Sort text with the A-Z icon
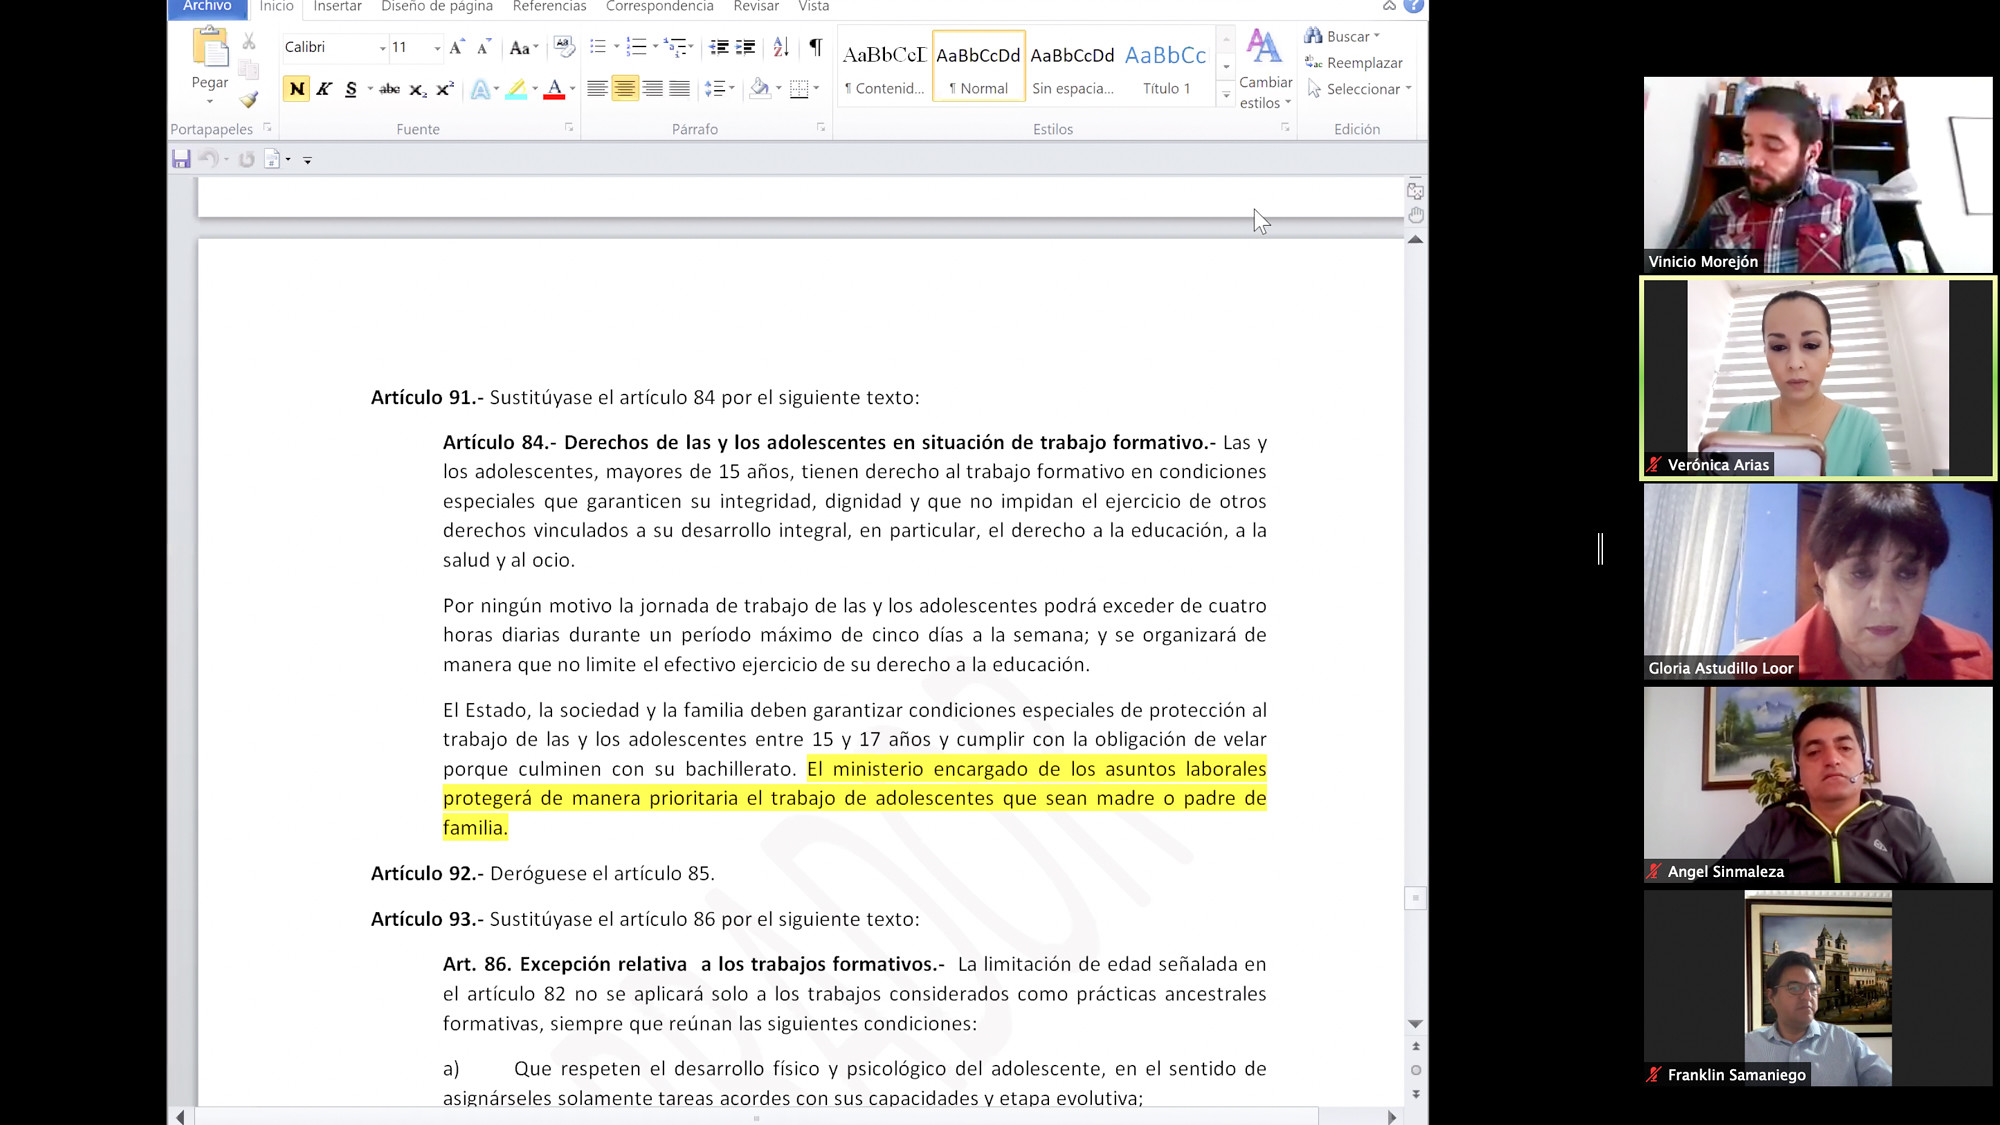The width and height of the screenshot is (2000, 1125). (781, 47)
